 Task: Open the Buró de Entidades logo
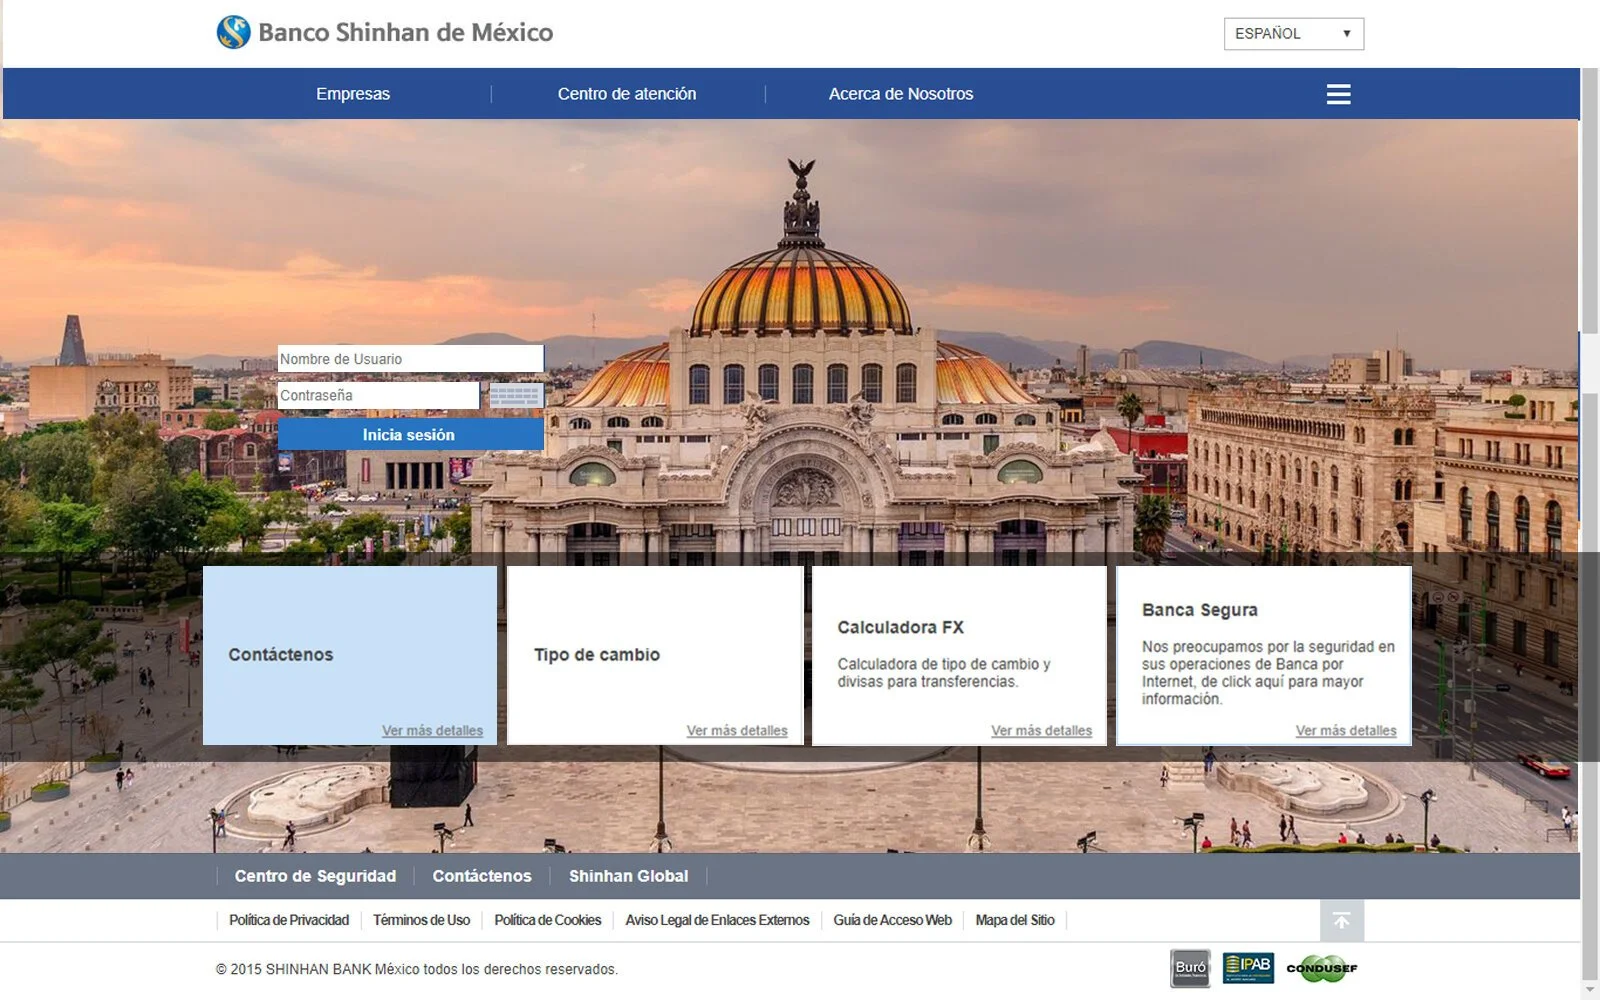click(x=1190, y=968)
